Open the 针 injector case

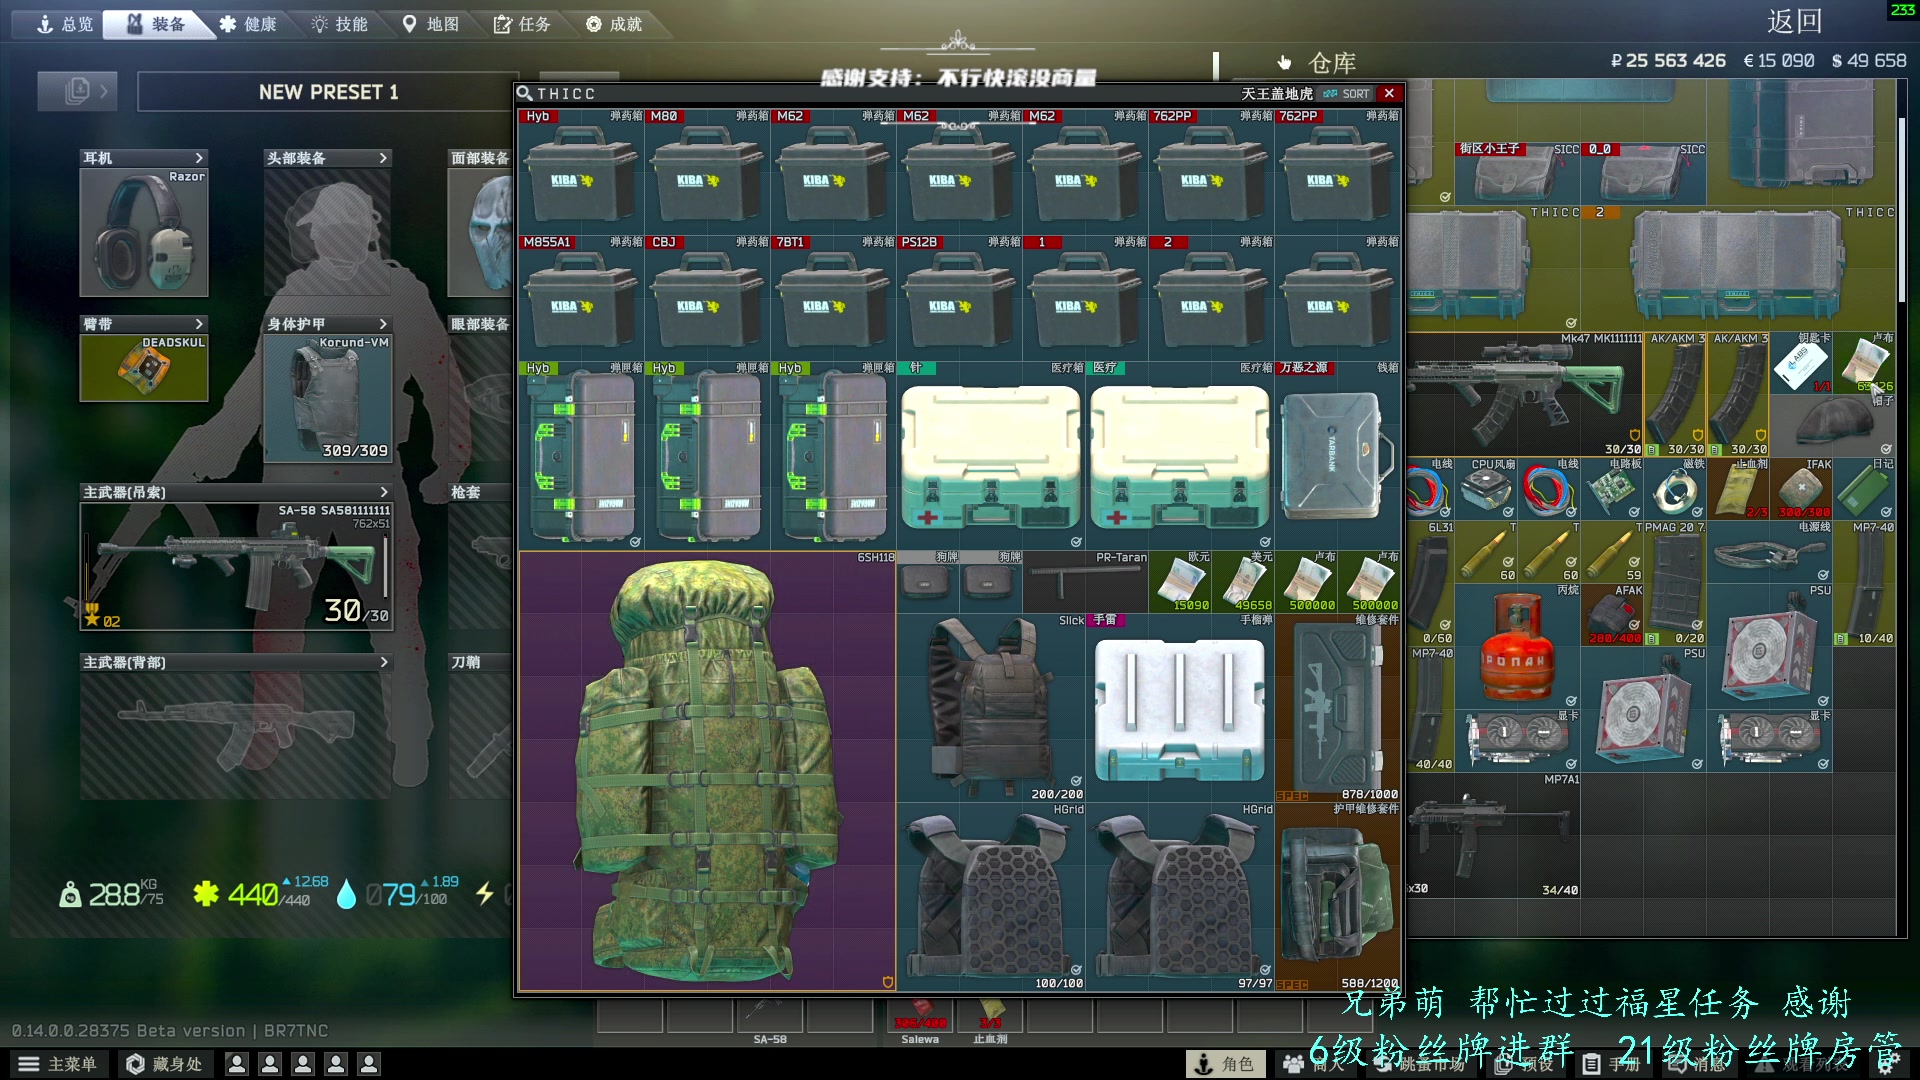[991, 455]
